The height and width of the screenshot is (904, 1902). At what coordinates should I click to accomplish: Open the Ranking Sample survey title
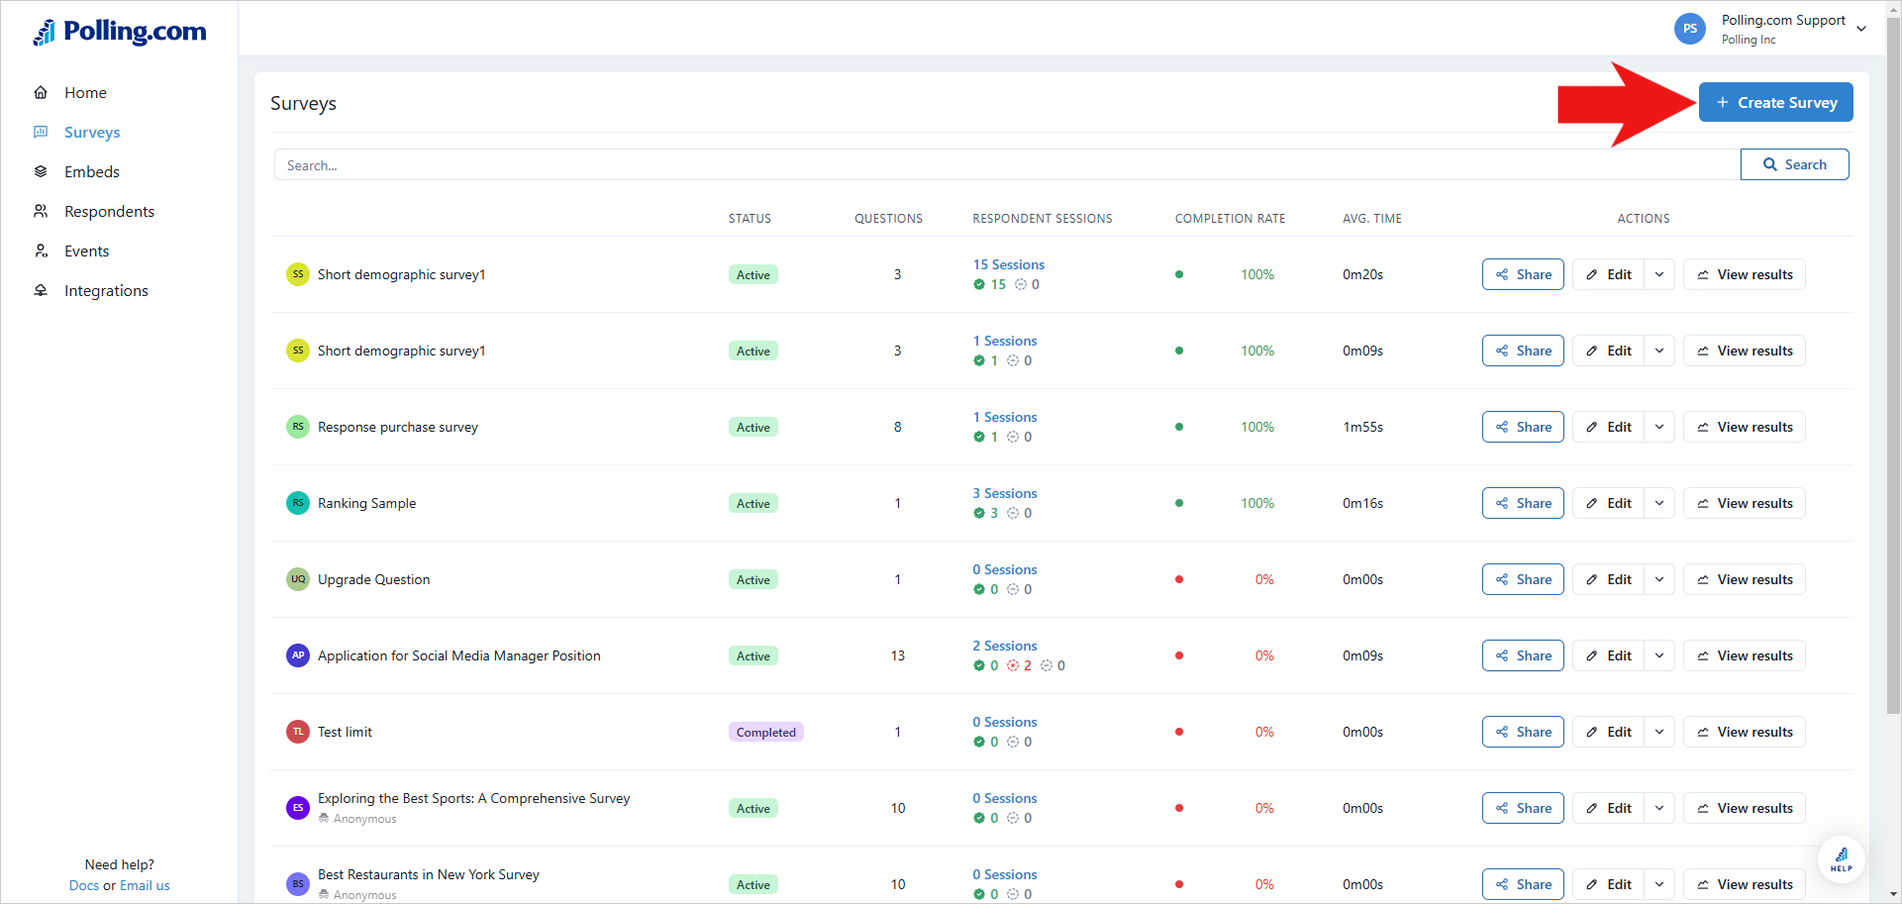[367, 503]
